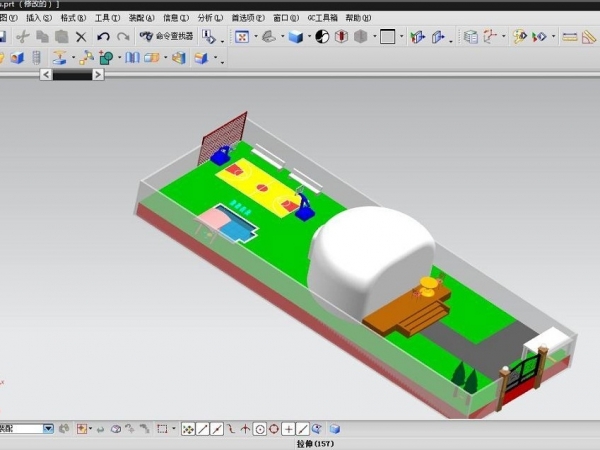Open the 帮助(H) help menu

(x=358, y=18)
